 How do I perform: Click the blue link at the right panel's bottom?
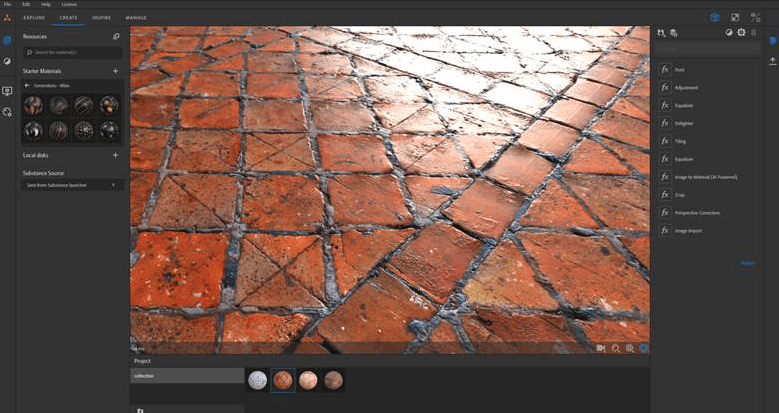pos(748,263)
